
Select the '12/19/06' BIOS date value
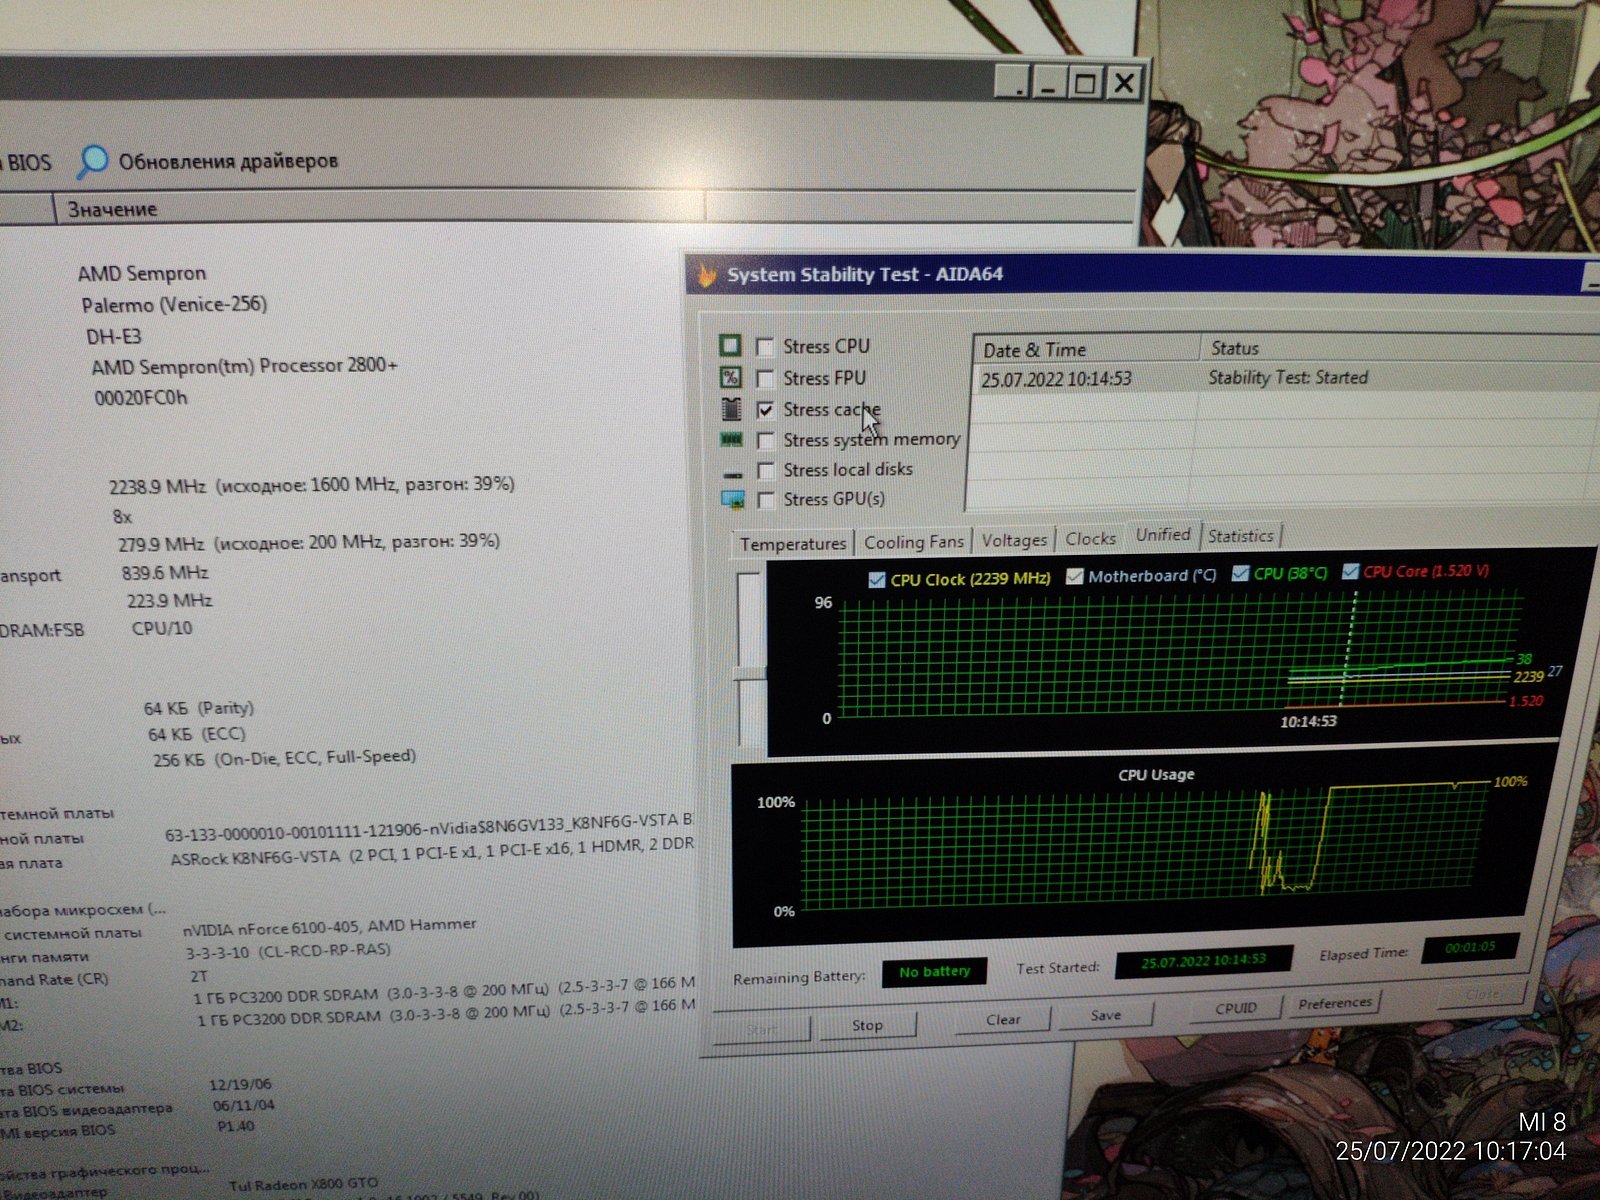[x=240, y=1085]
